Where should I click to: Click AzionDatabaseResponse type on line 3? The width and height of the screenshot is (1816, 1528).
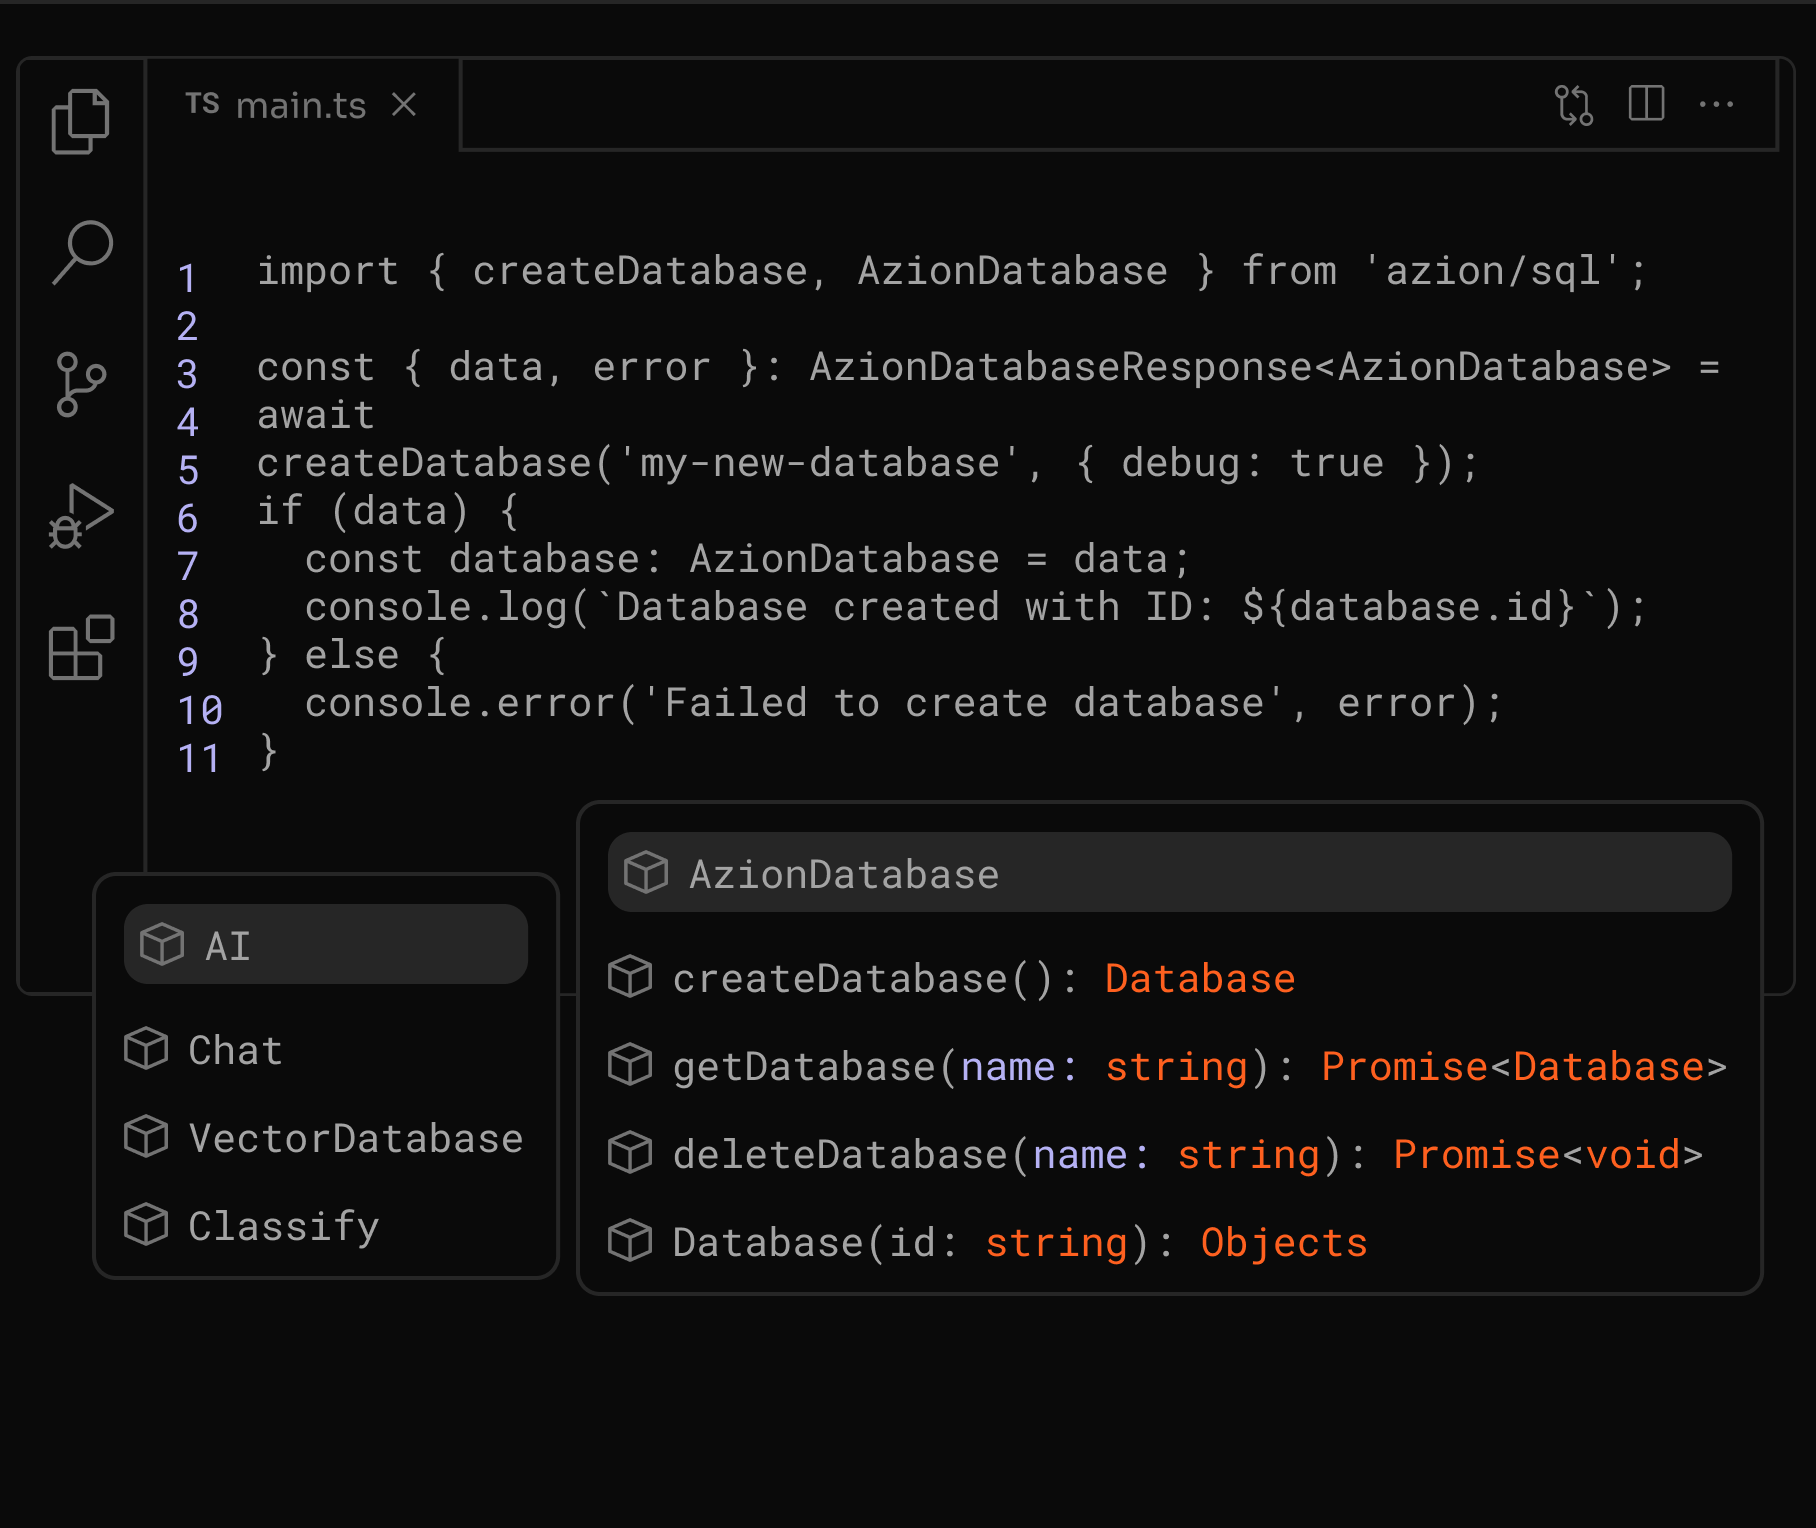click(x=1060, y=367)
